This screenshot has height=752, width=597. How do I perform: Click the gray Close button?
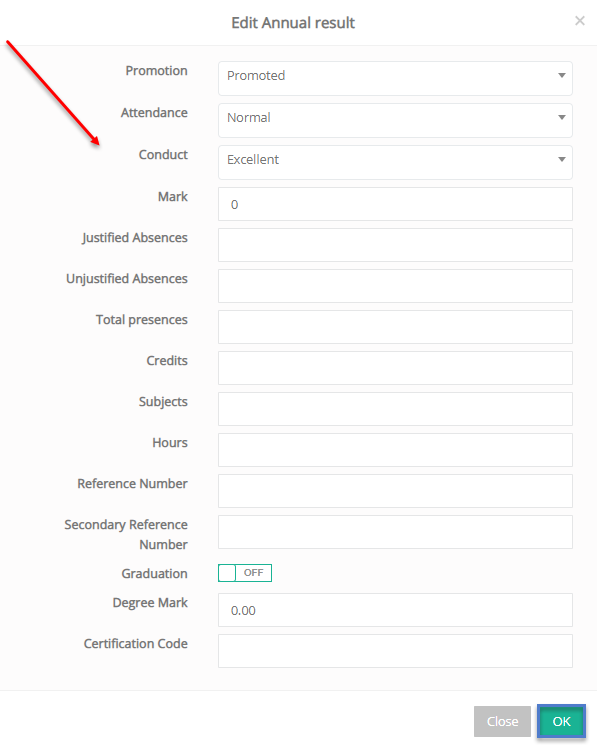(502, 721)
